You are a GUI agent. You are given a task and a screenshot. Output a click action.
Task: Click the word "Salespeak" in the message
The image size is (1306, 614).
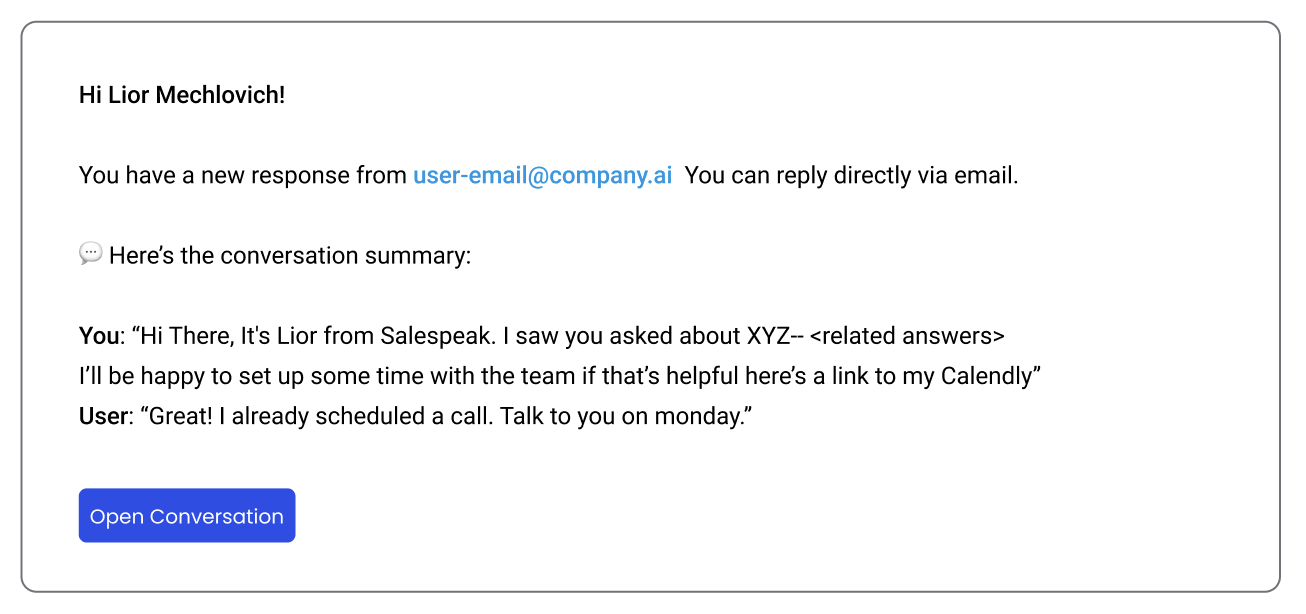click(436, 336)
